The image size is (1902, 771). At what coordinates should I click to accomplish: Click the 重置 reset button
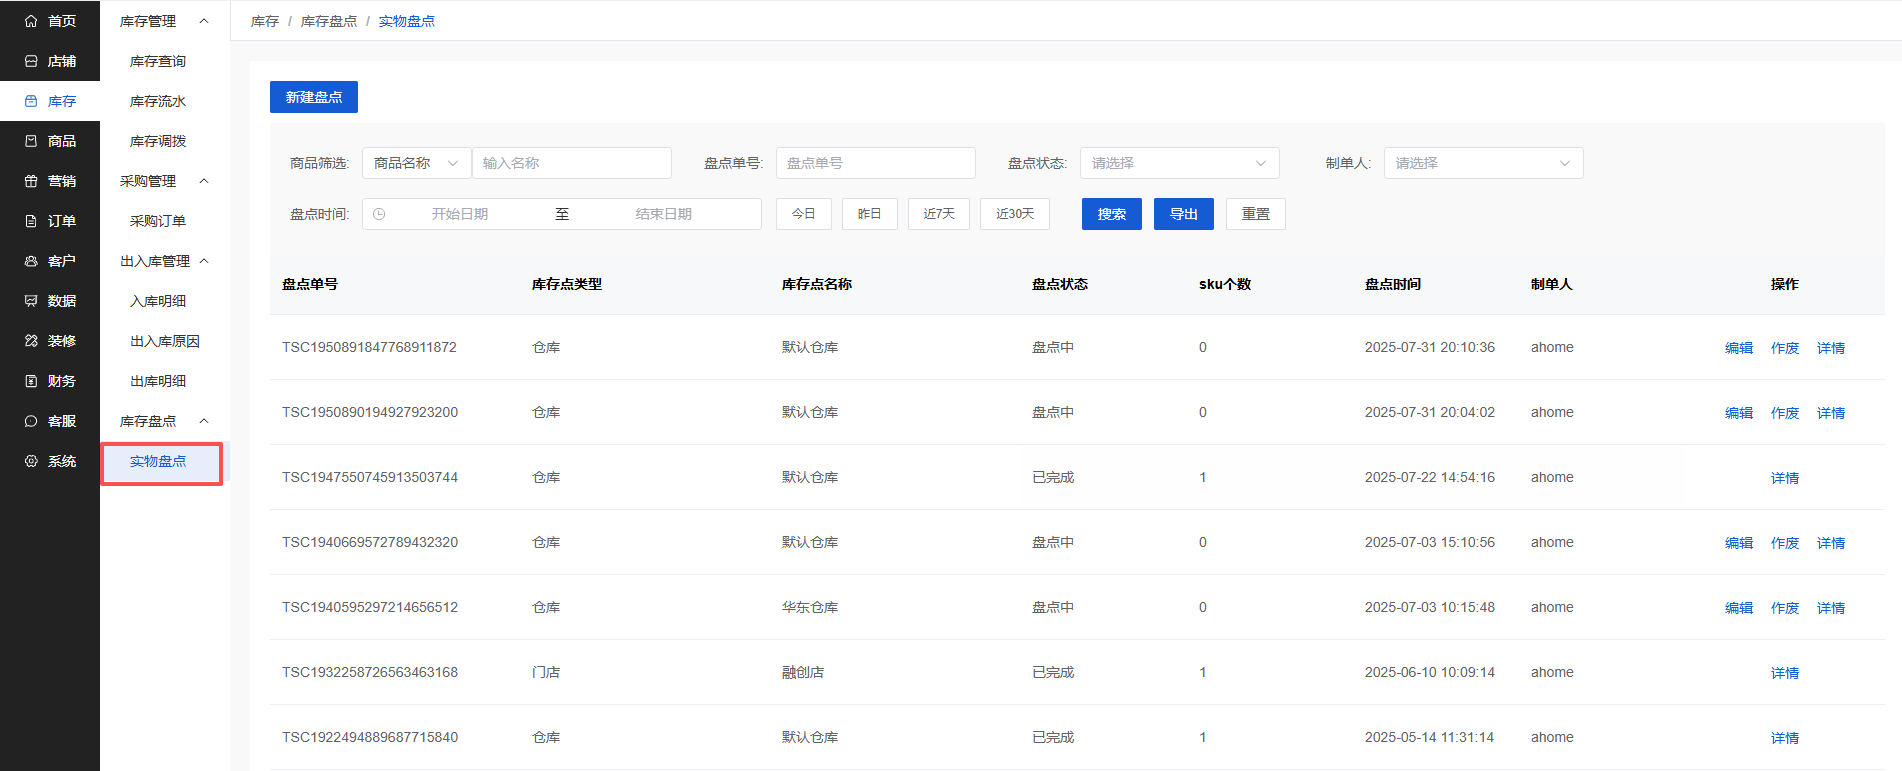click(1255, 214)
